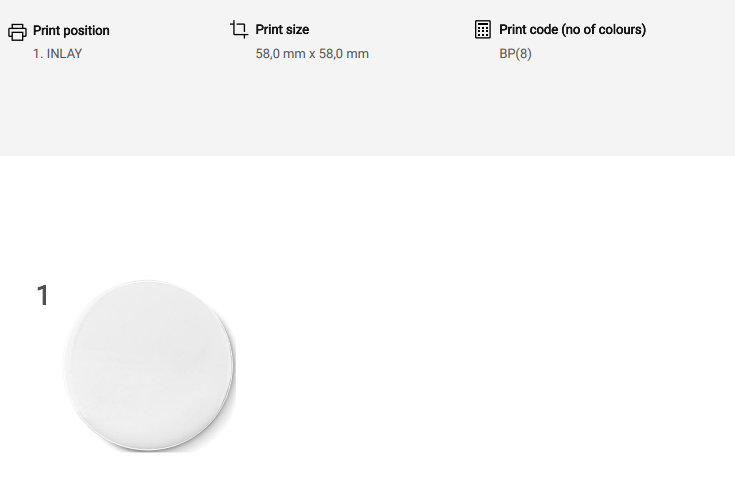Click the word INLAY

pos(65,54)
